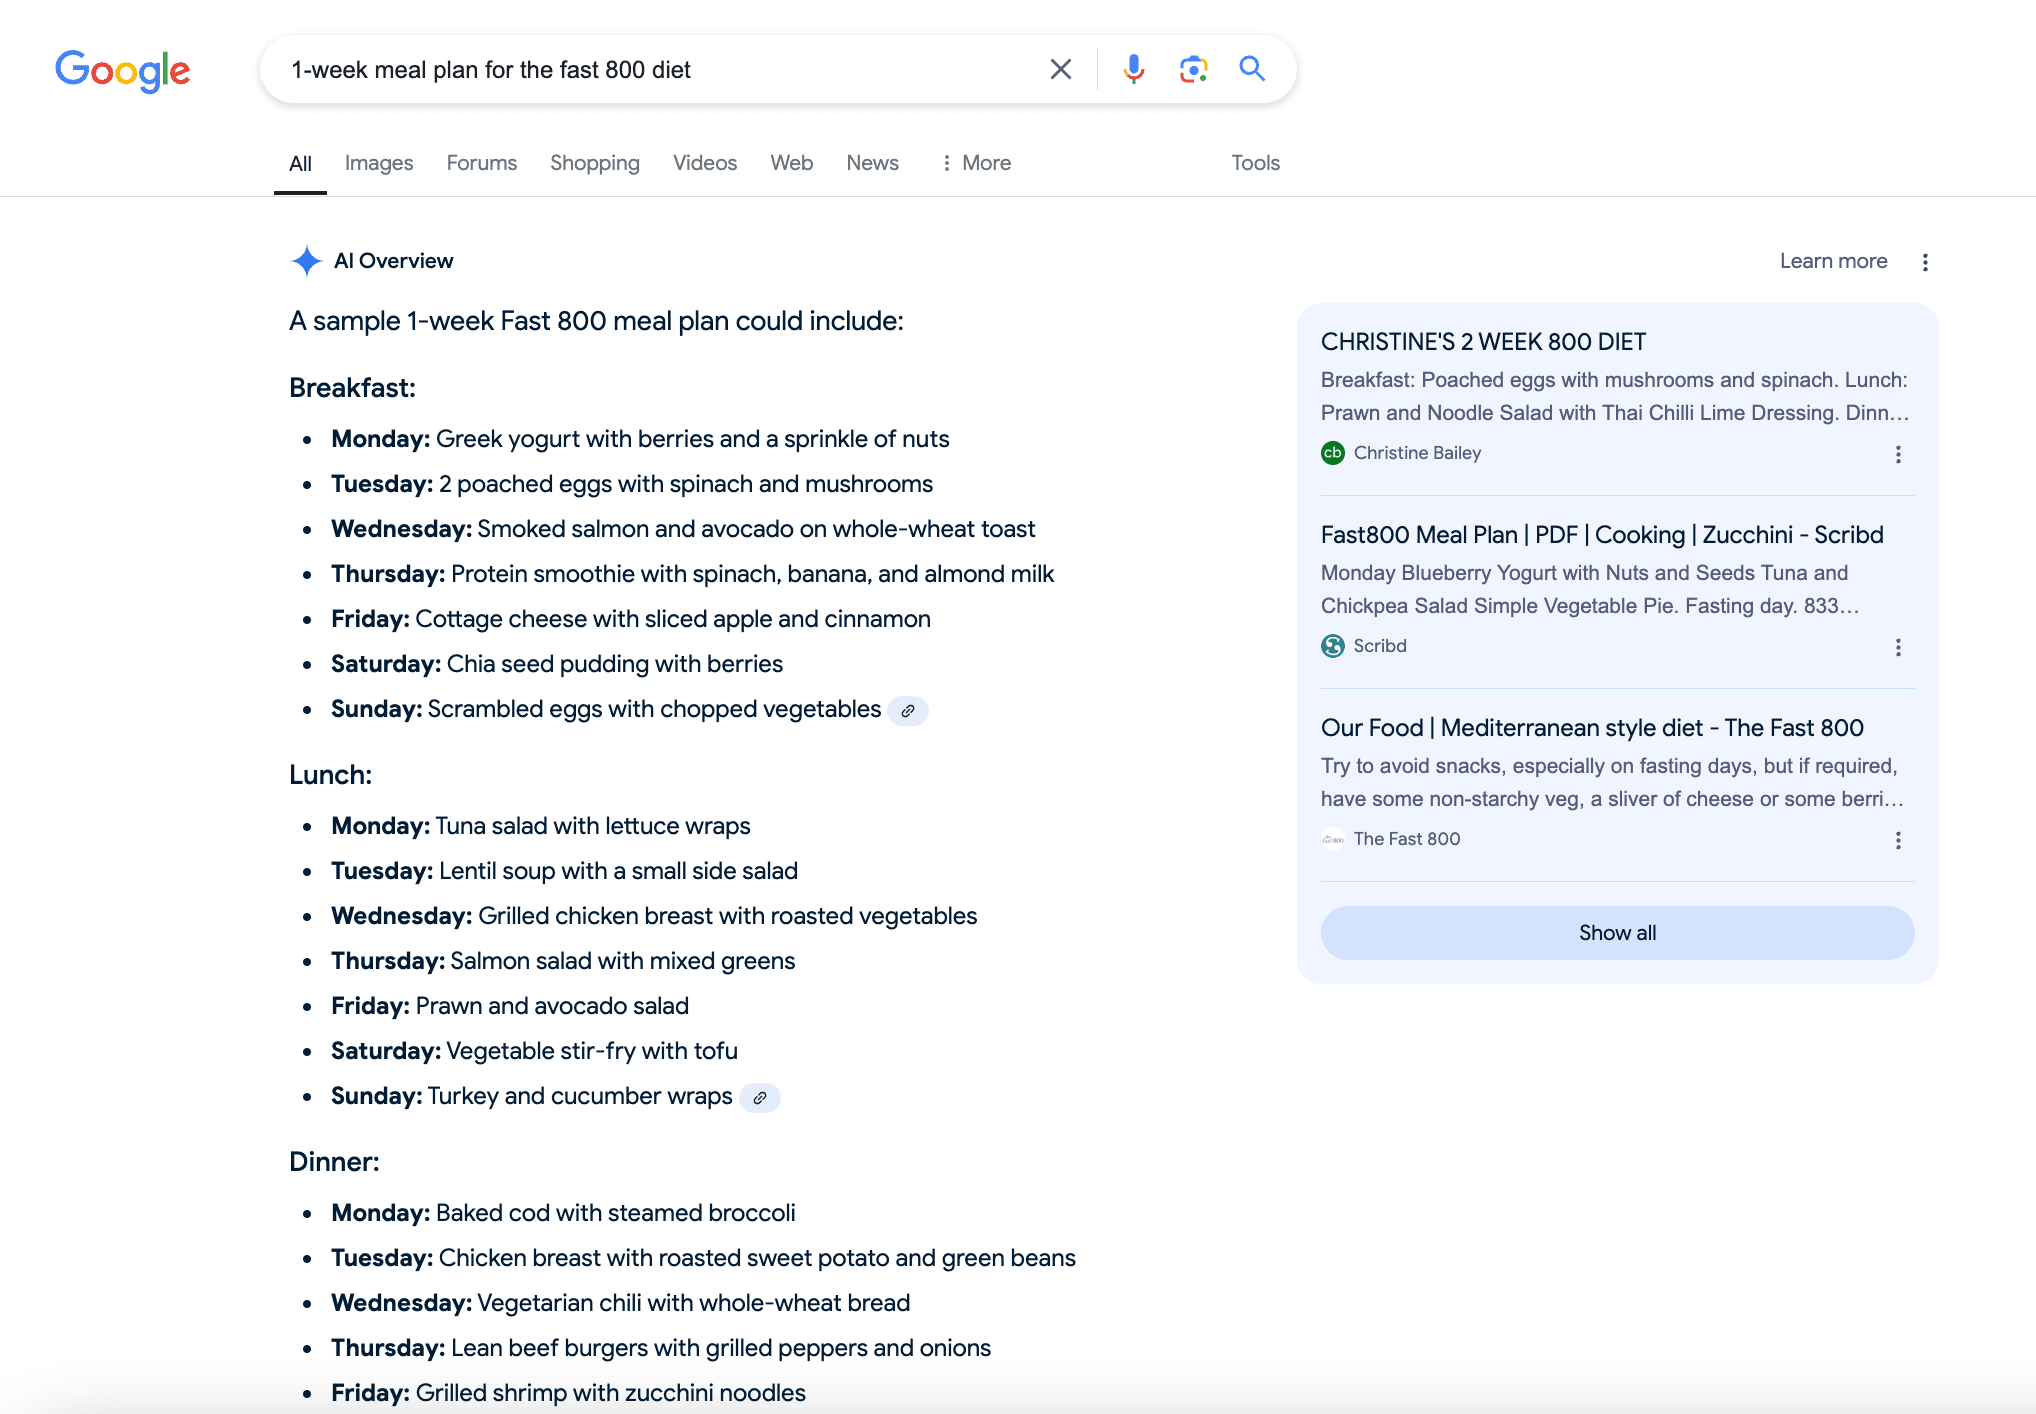Click the Tools menu option
This screenshot has width=2036, height=1414.
pyautogui.click(x=1255, y=162)
